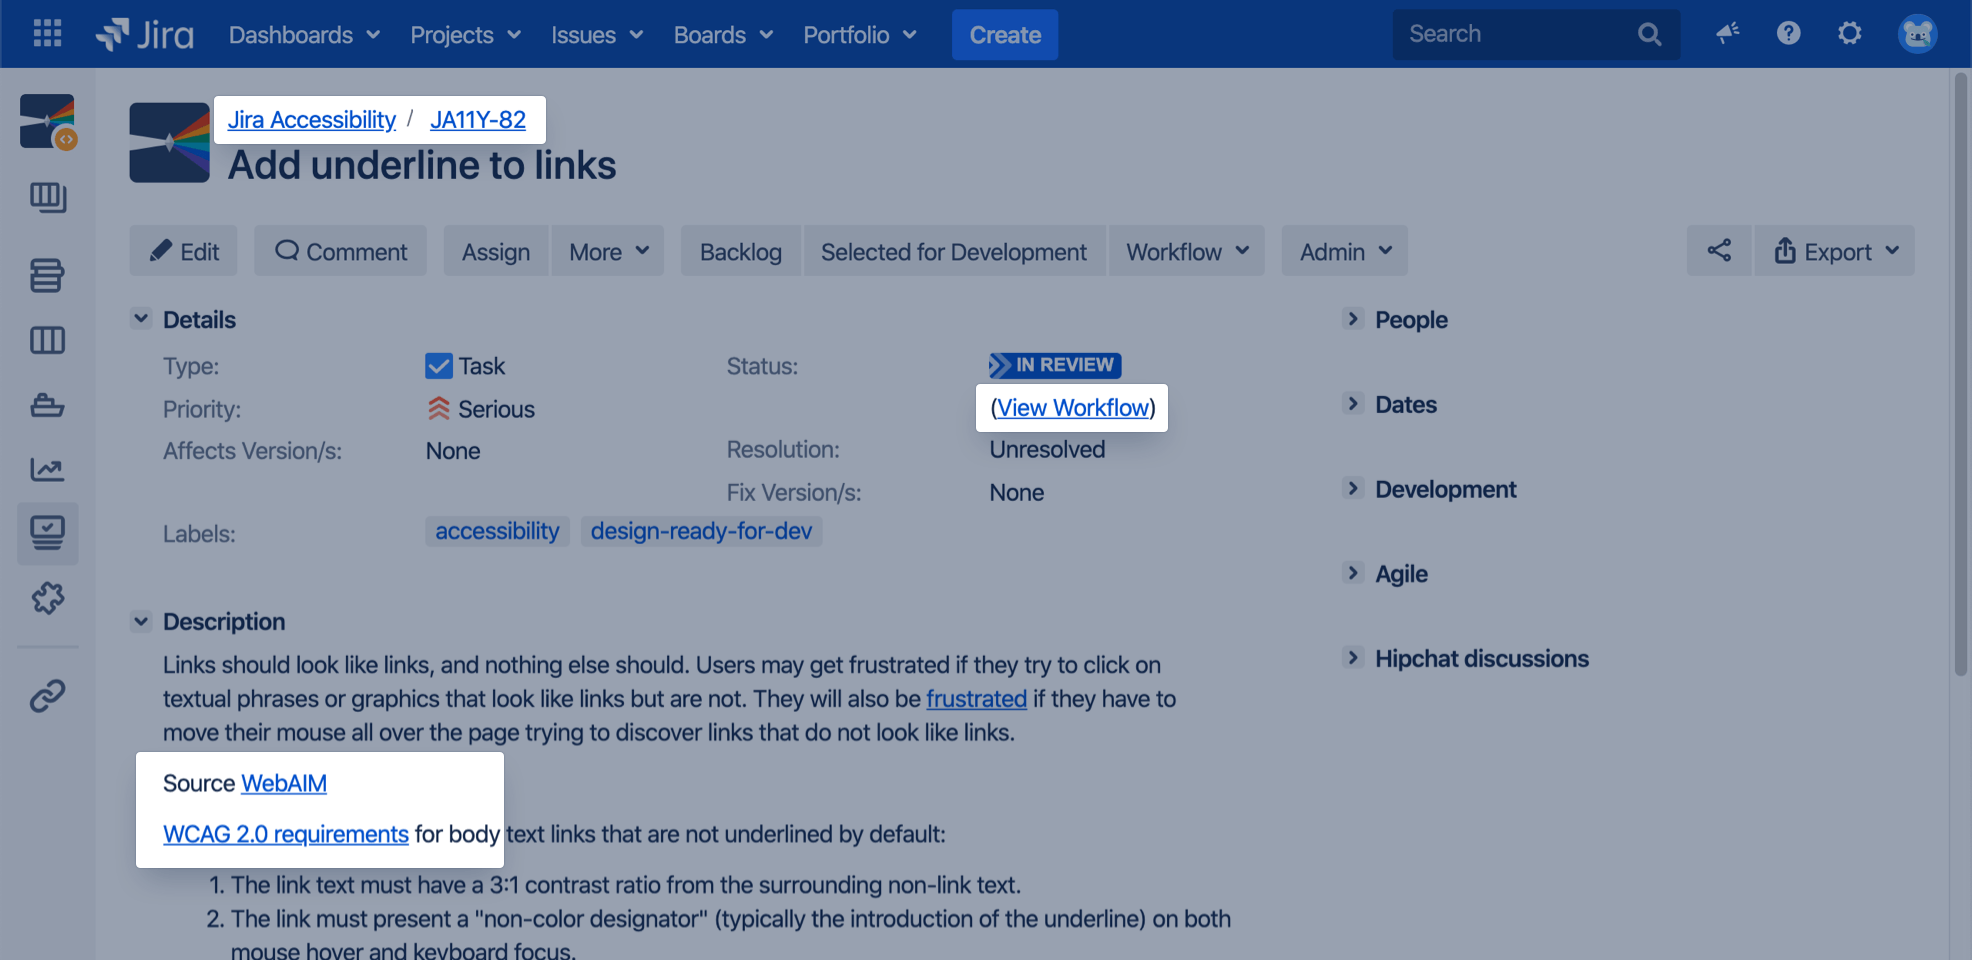Screen dimensions: 1972x960
Task: Open the JA11Y-82 issue key link
Action: coord(478,119)
